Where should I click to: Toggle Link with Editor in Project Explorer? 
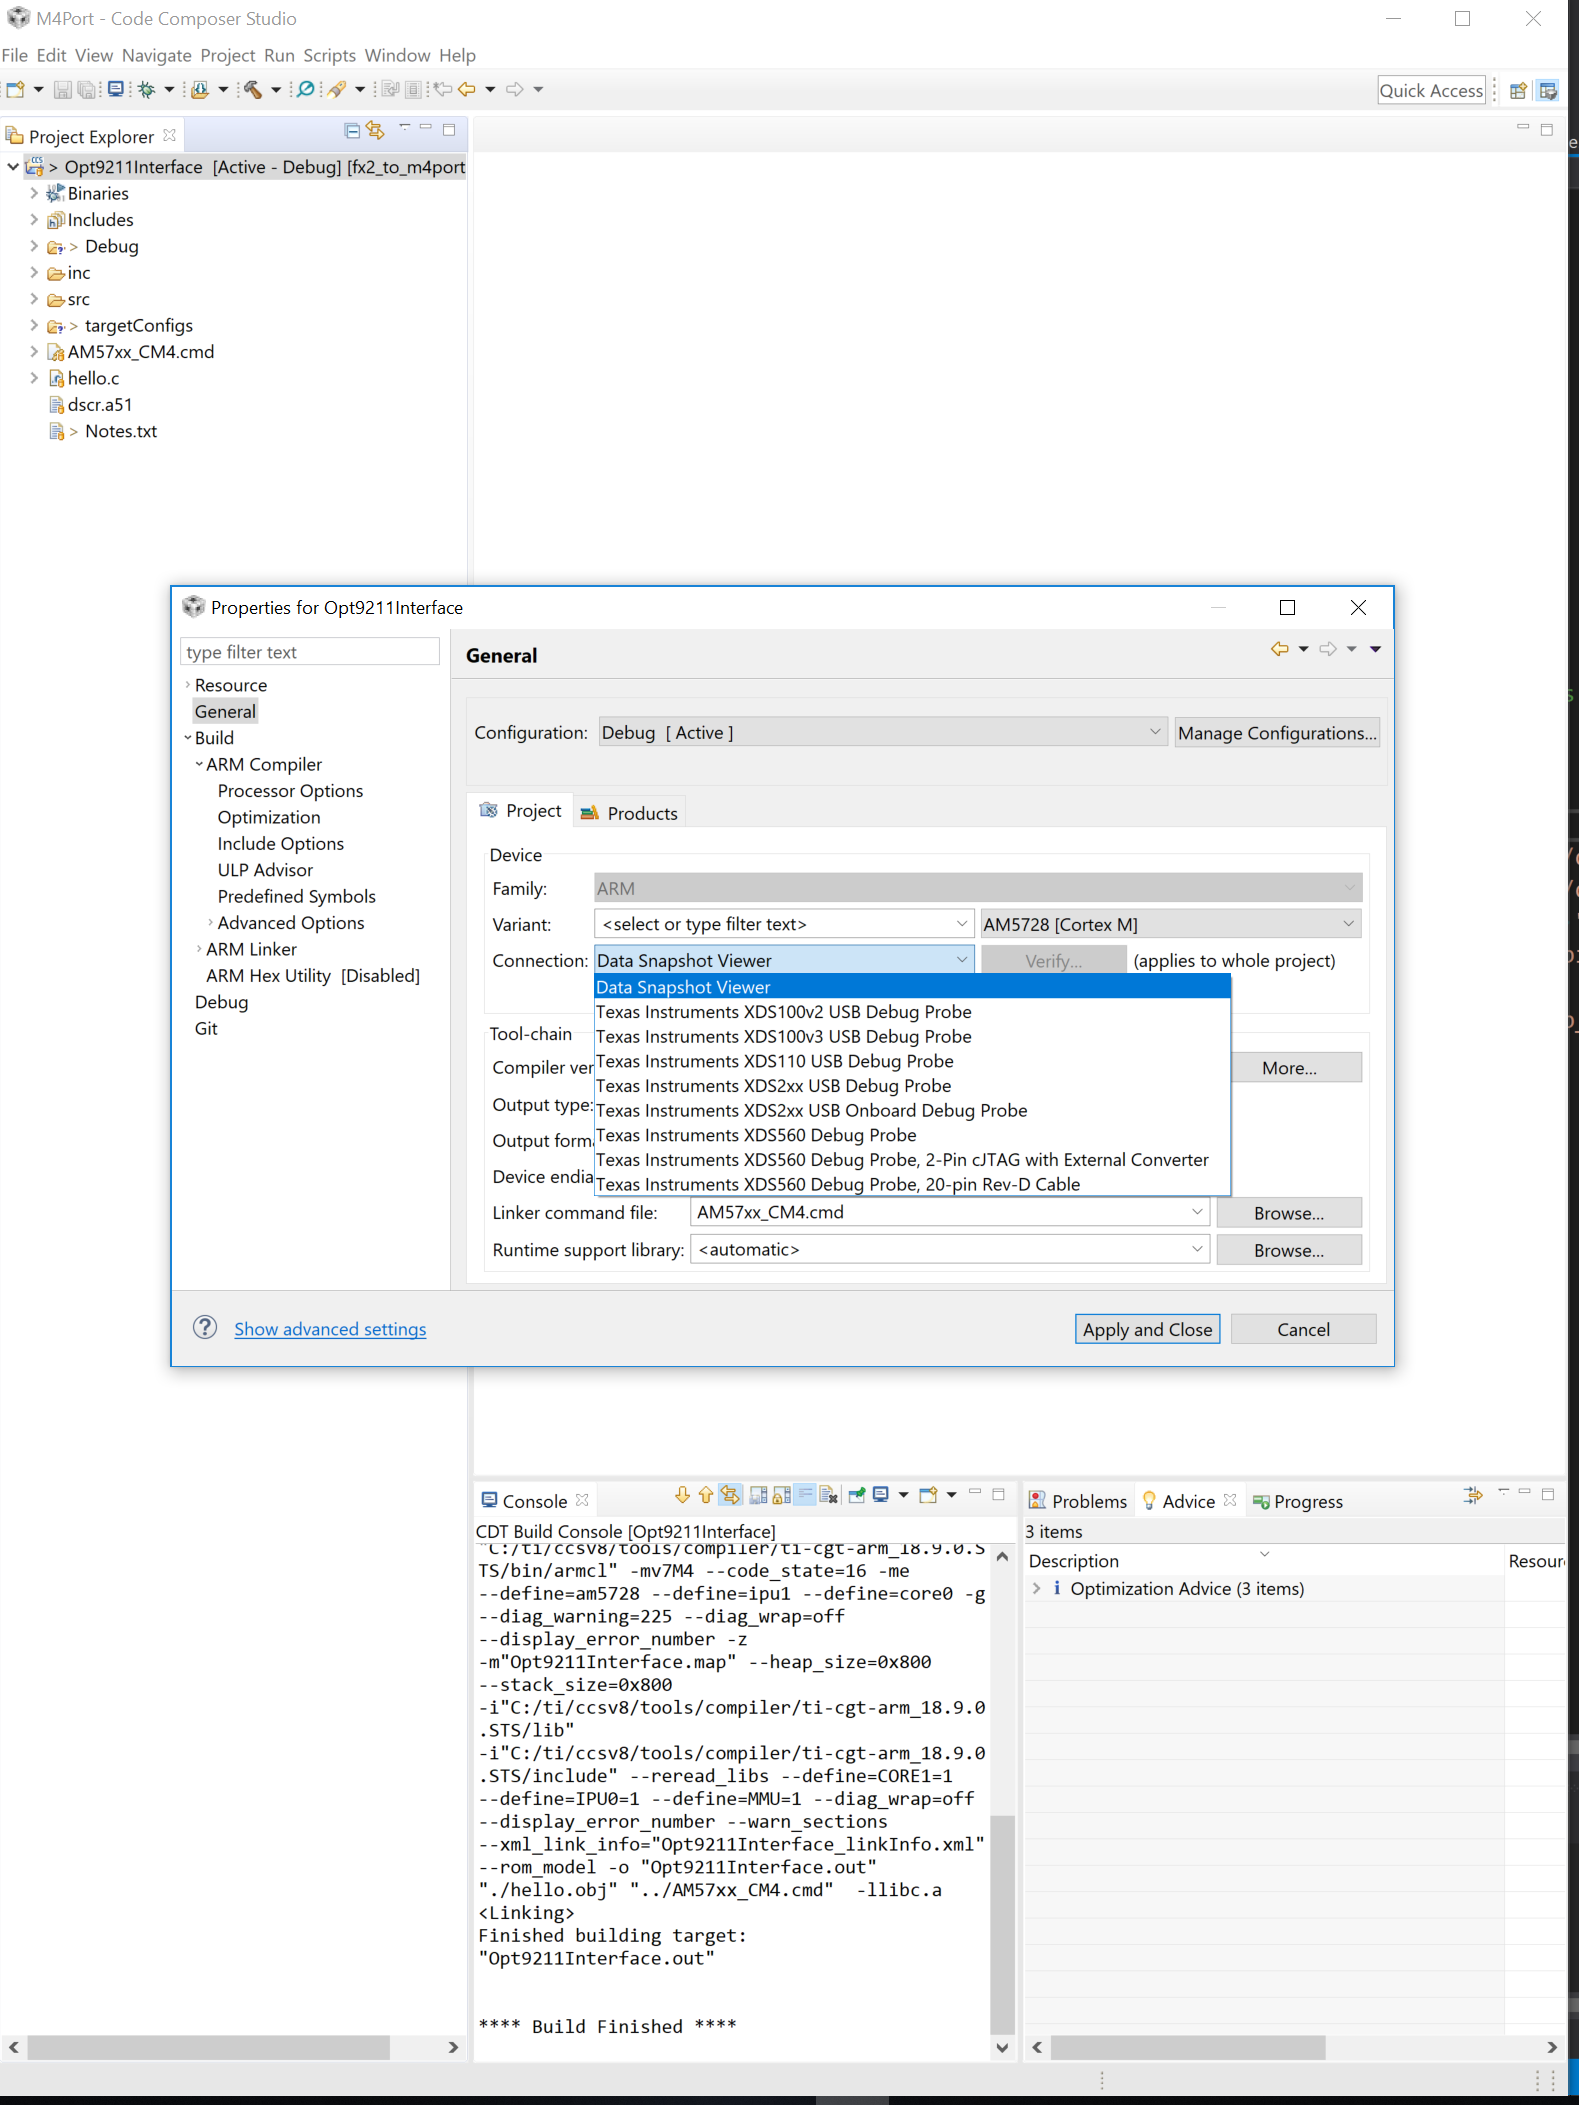tap(375, 130)
